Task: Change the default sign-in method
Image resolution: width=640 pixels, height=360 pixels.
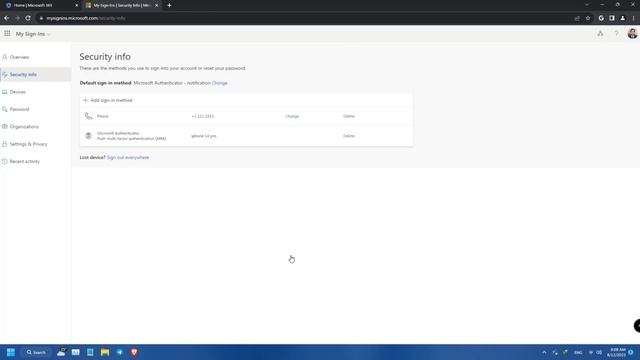Action: (220, 83)
